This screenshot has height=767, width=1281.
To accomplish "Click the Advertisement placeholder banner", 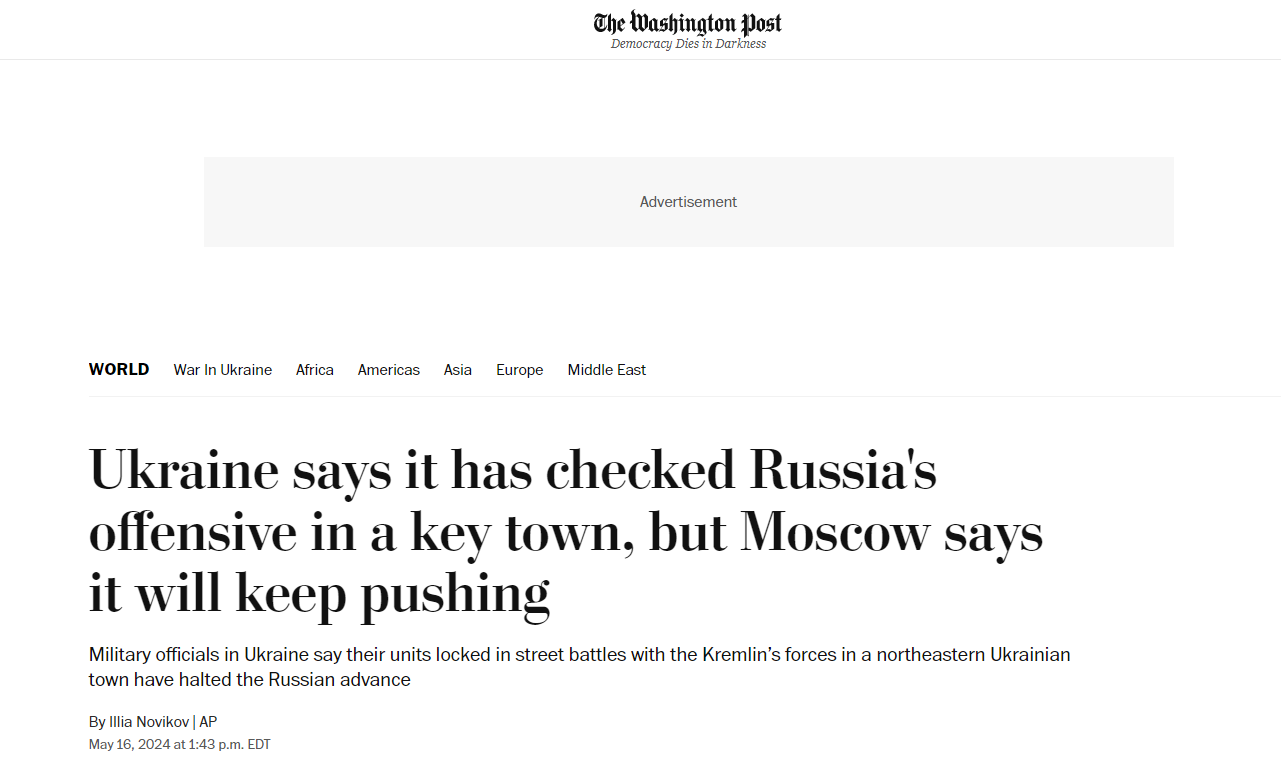I will tap(688, 202).
